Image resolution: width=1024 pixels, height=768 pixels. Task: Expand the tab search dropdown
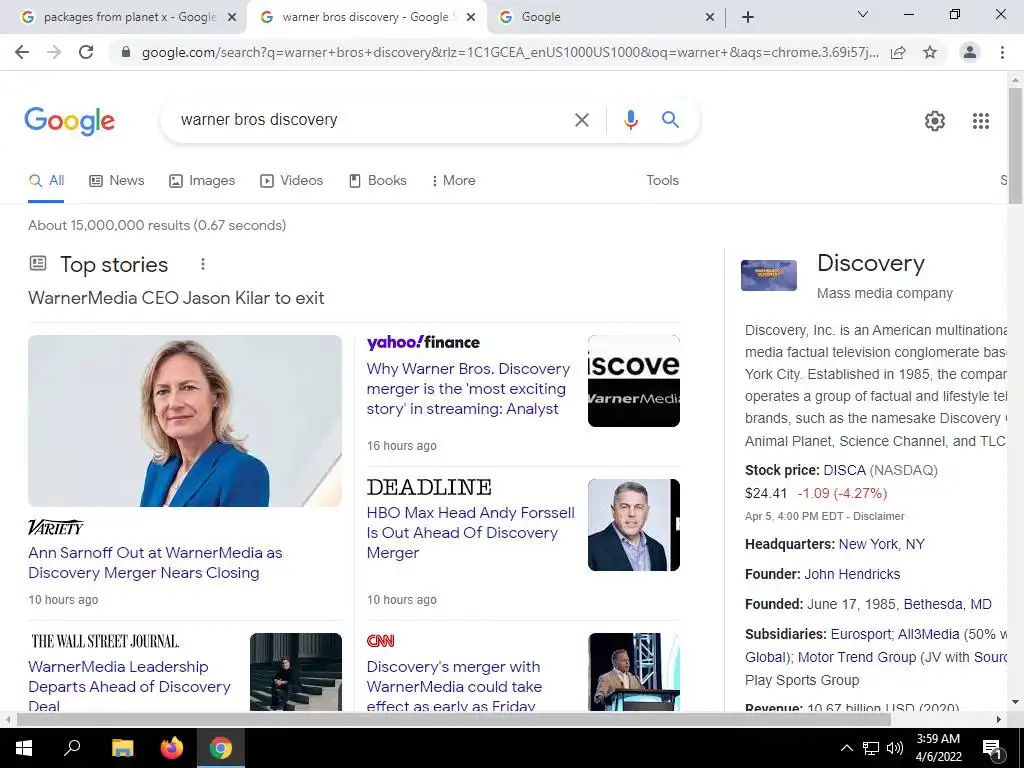coord(863,14)
